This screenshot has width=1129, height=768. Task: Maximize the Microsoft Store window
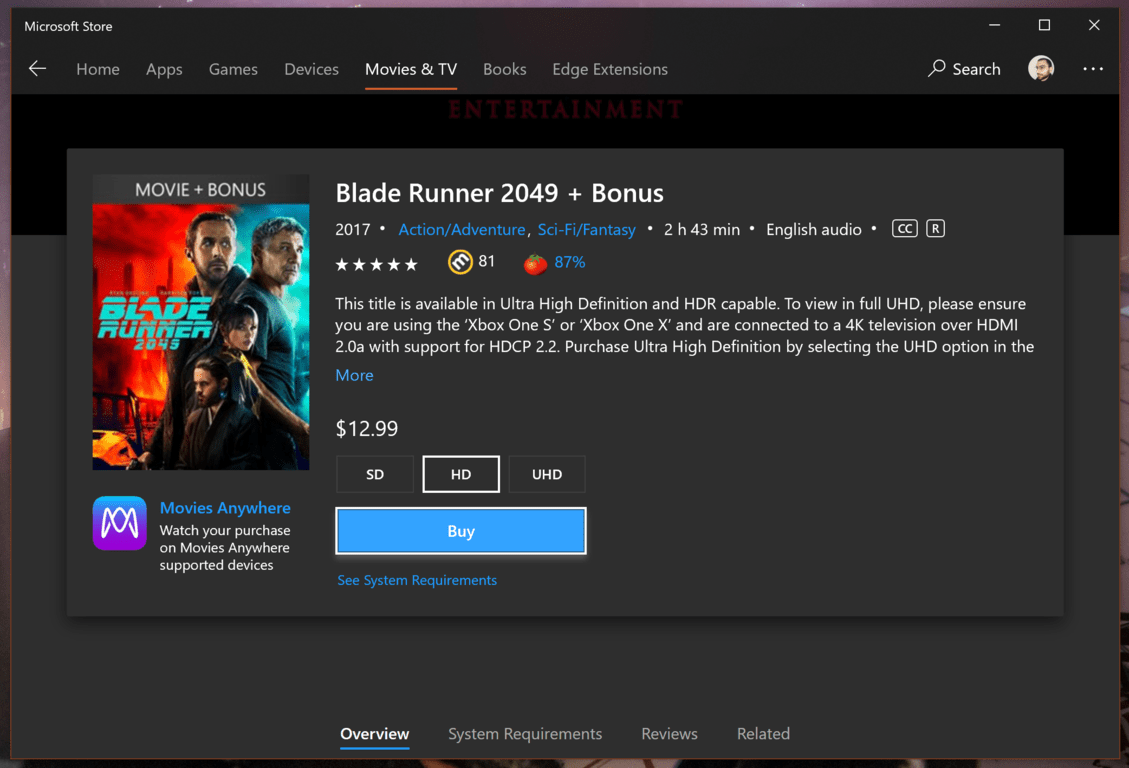pyautogui.click(x=1044, y=25)
